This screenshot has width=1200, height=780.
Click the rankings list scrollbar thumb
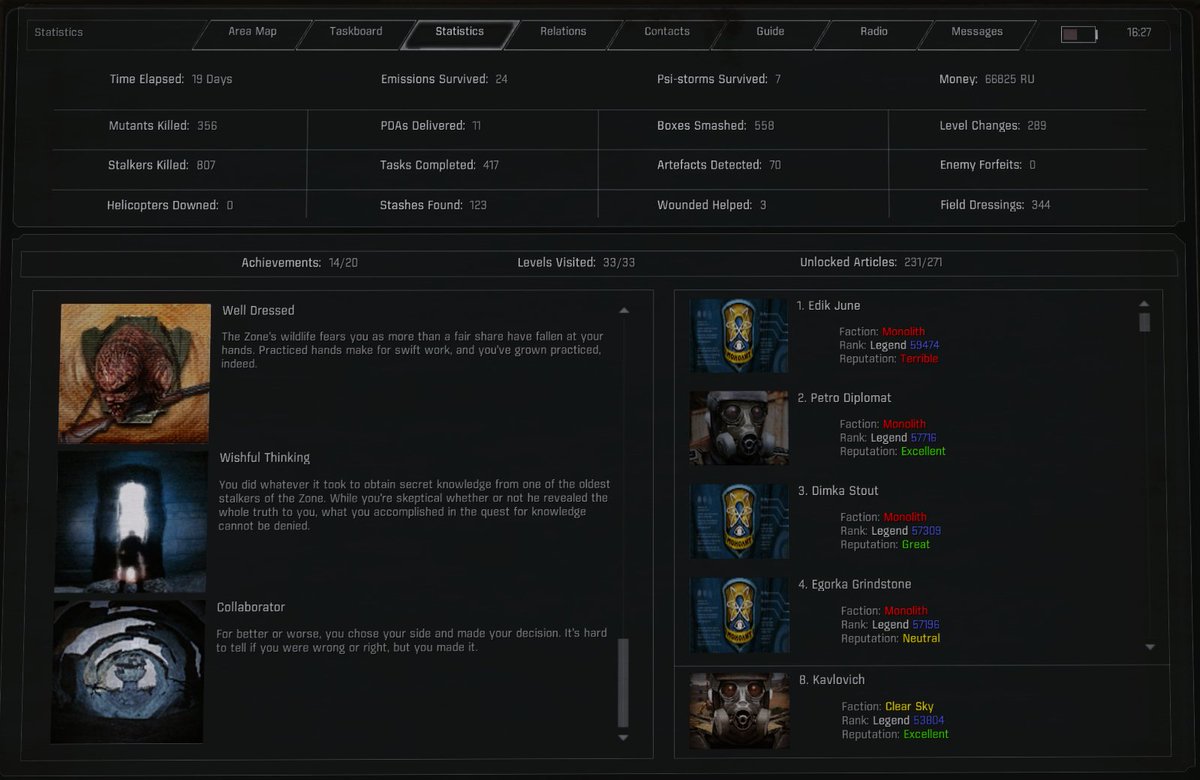click(x=1144, y=322)
